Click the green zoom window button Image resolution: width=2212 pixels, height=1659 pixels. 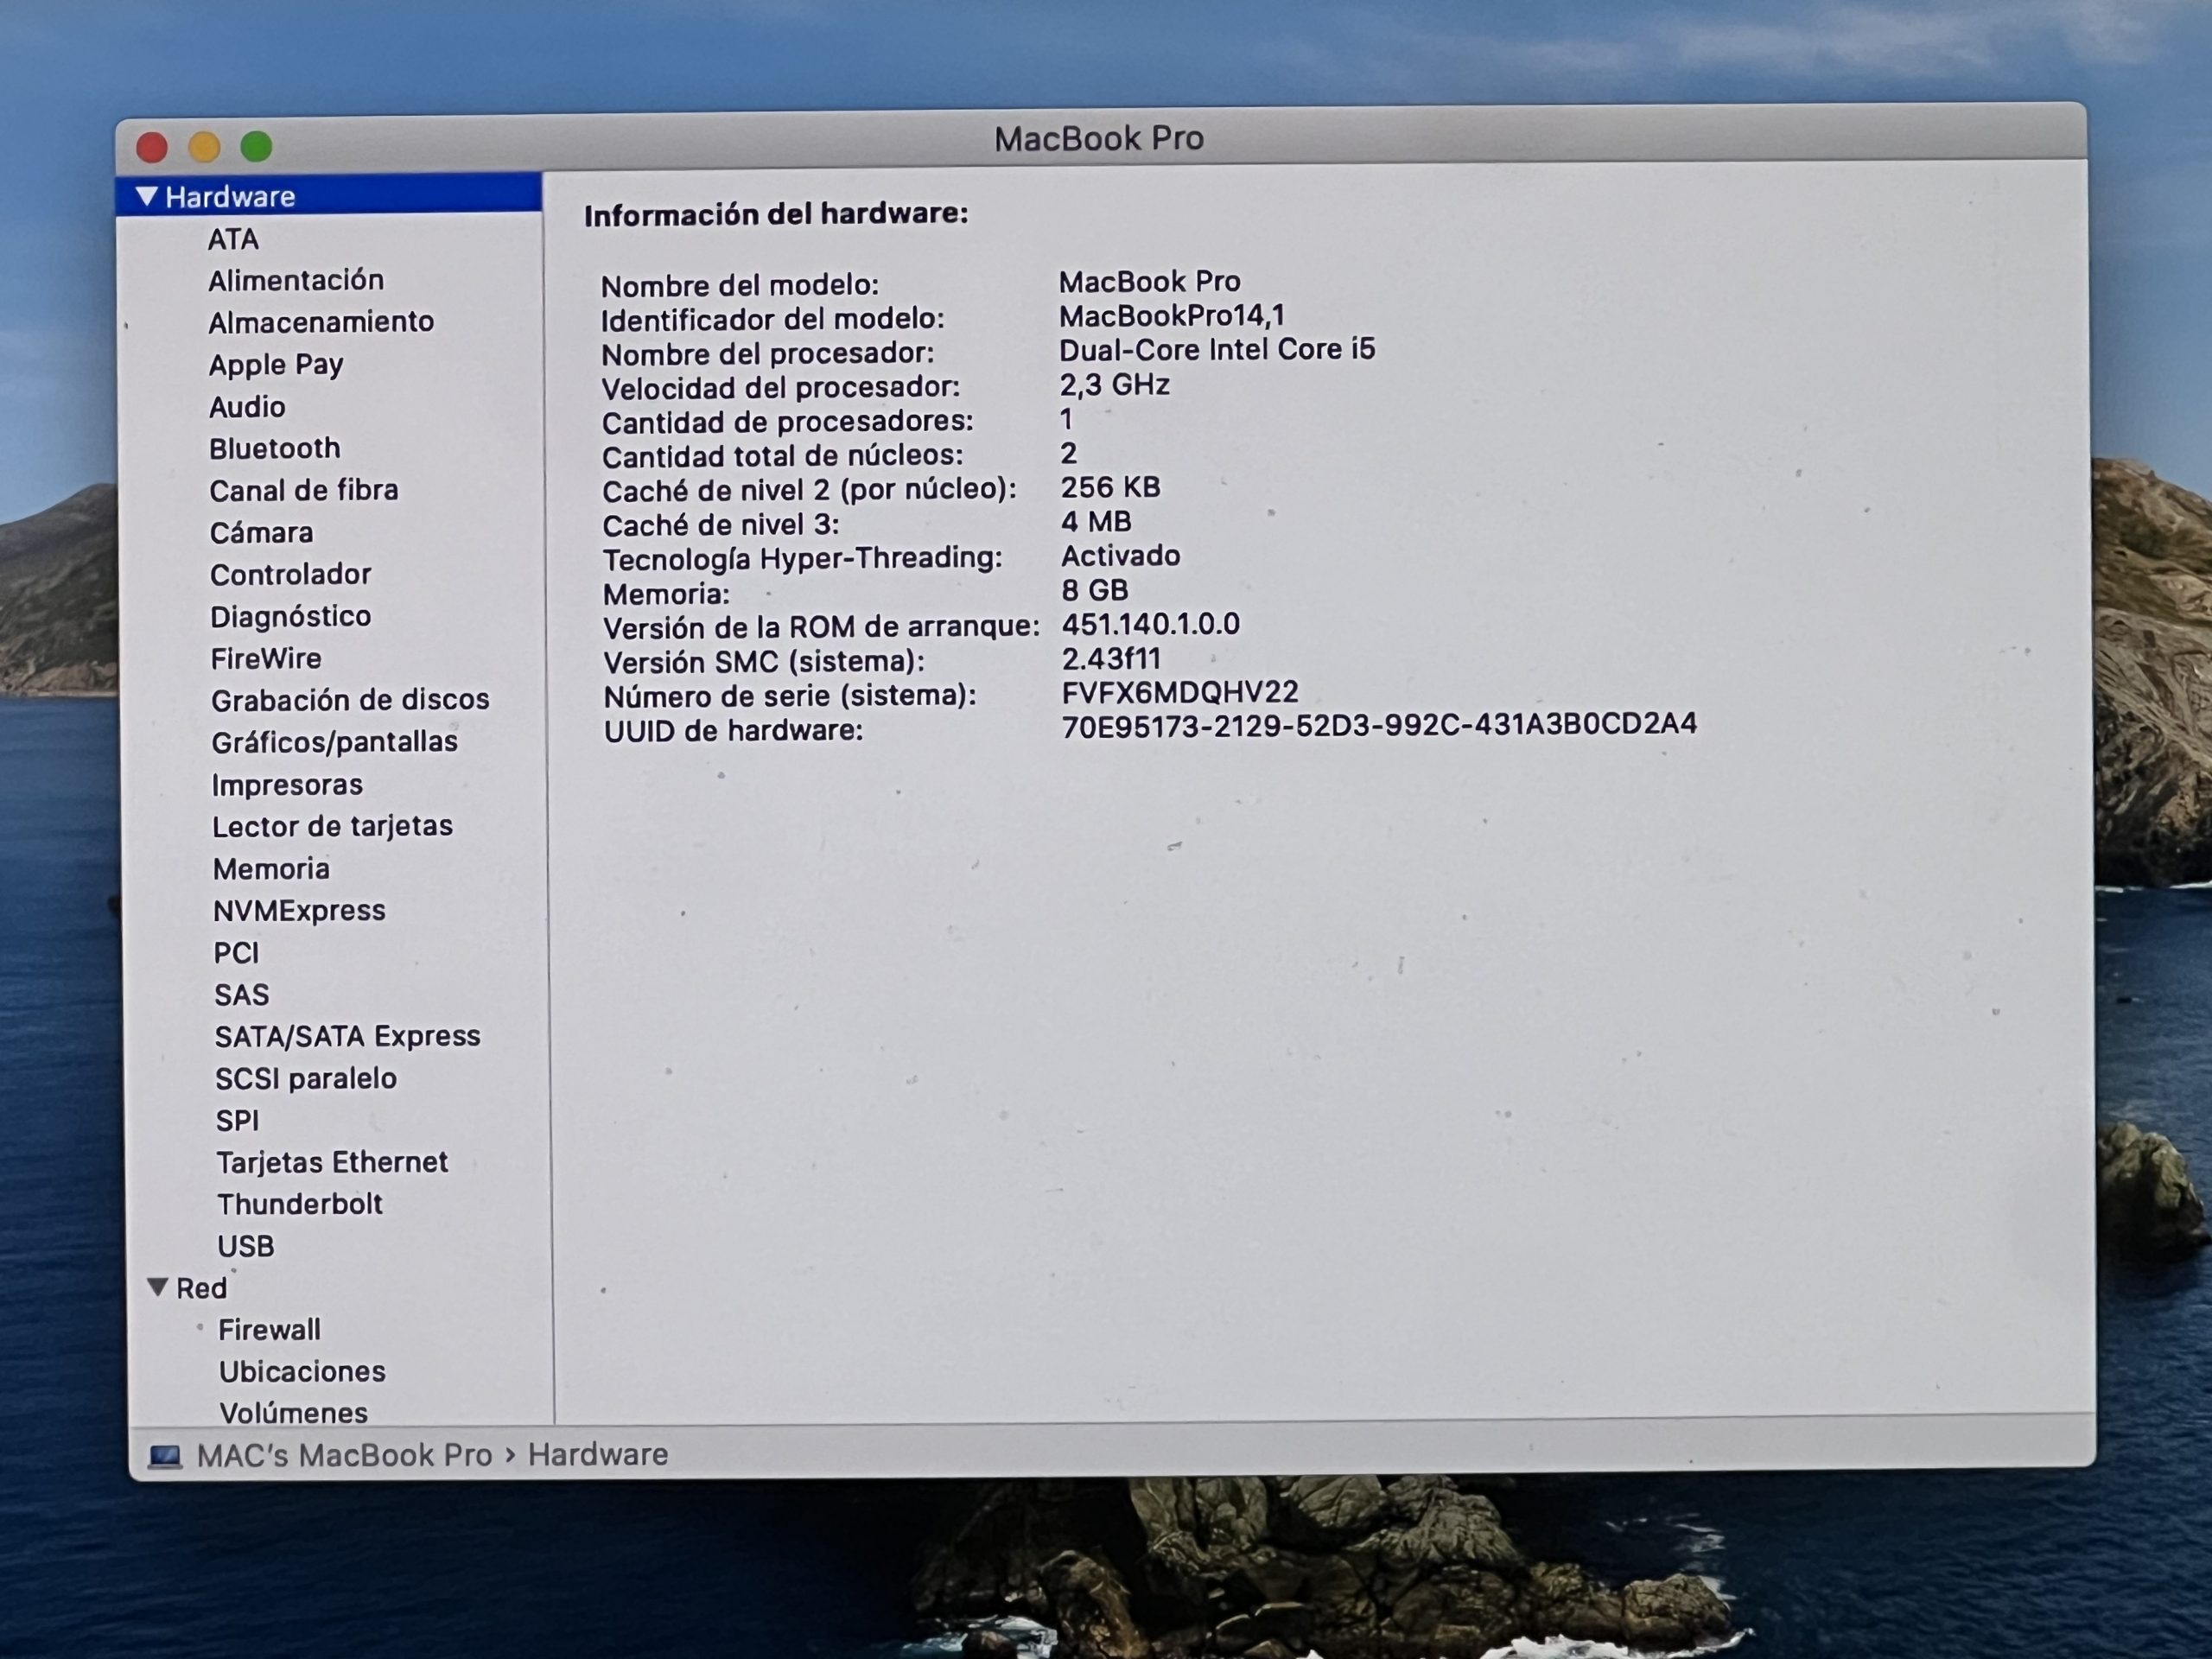[256, 146]
